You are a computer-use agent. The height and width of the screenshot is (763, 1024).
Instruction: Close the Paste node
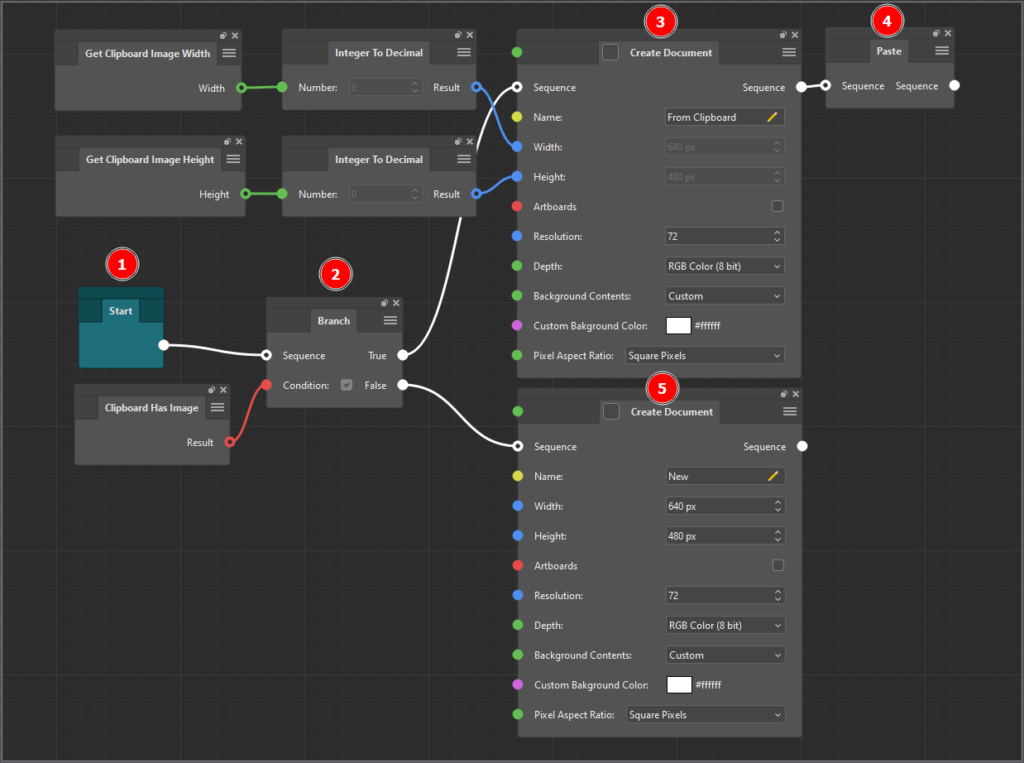click(x=948, y=33)
